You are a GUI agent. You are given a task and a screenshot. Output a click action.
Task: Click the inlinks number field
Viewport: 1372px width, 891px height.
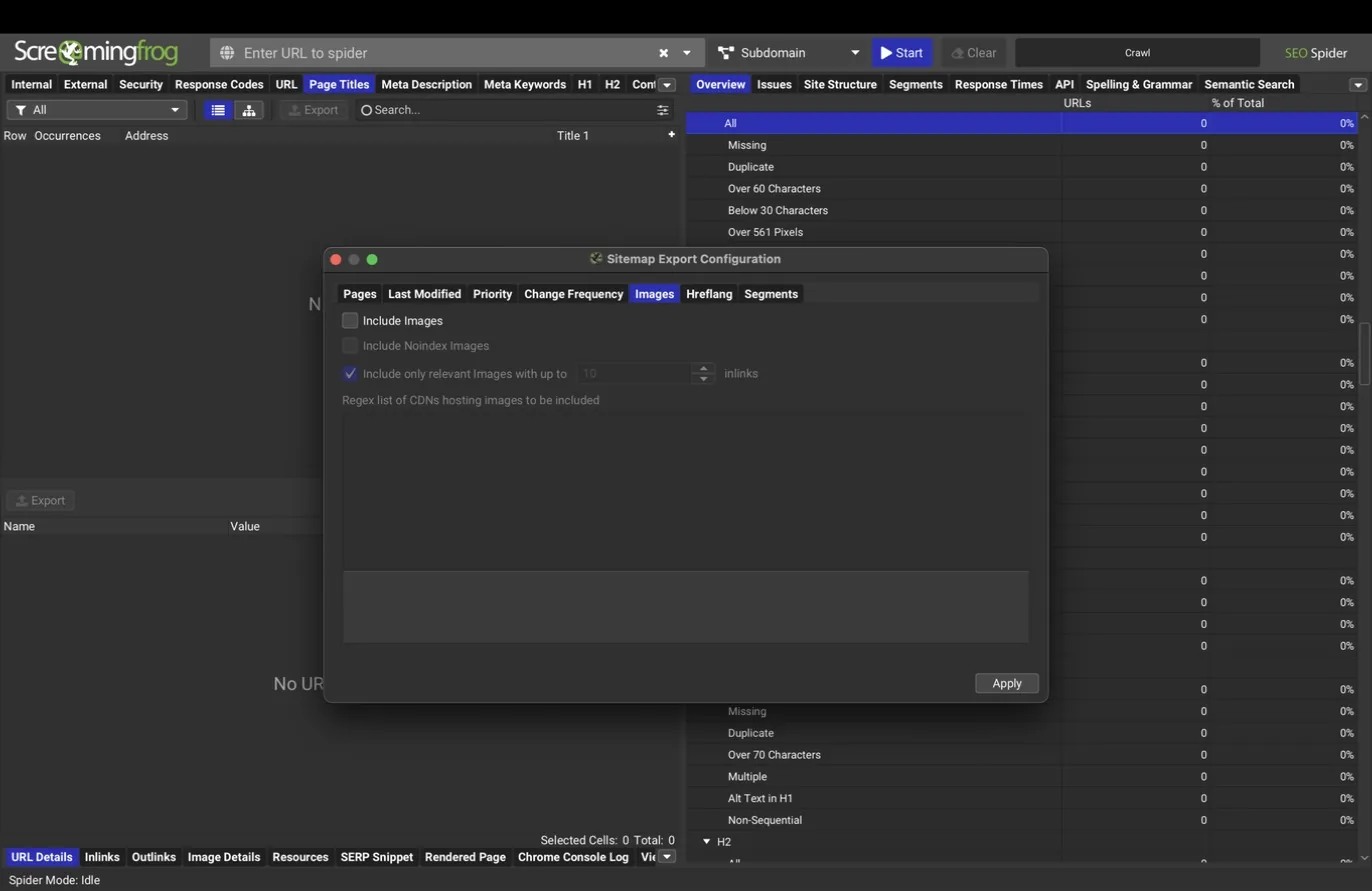(634, 374)
